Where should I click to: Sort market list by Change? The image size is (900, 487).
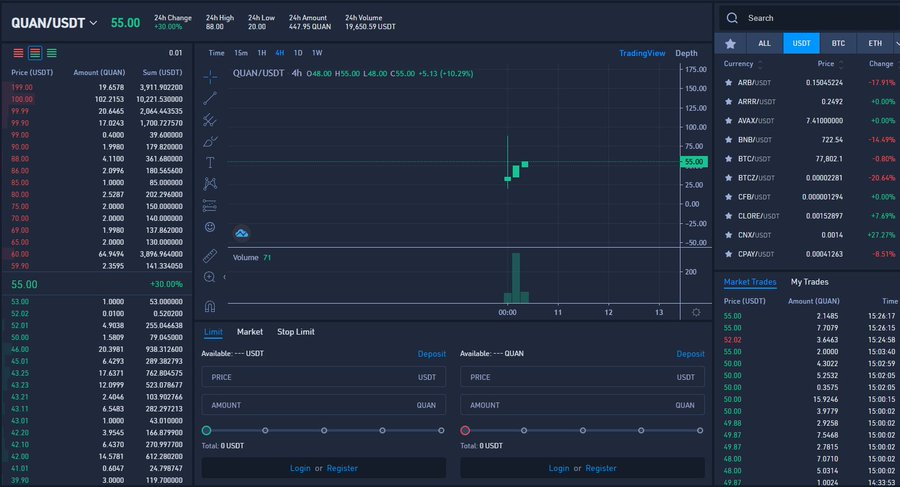pyautogui.click(x=881, y=64)
